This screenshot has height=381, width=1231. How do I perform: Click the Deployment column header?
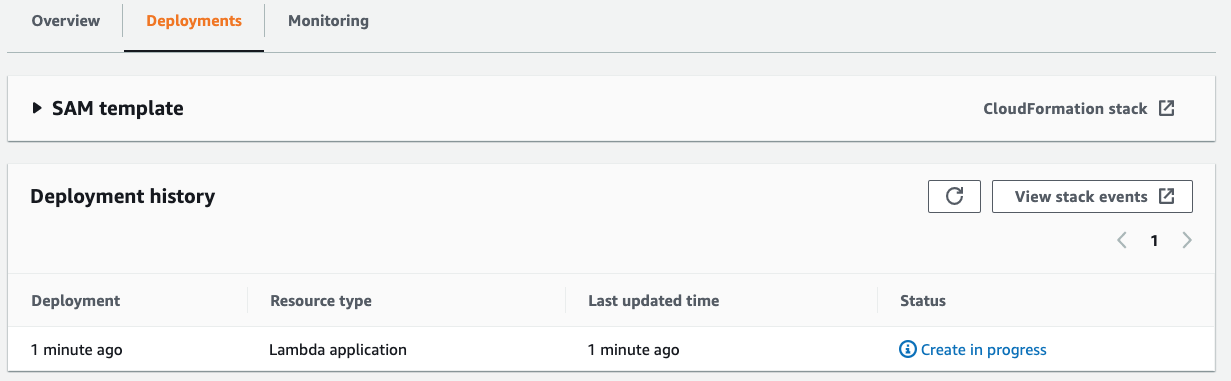tap(76, 300)
